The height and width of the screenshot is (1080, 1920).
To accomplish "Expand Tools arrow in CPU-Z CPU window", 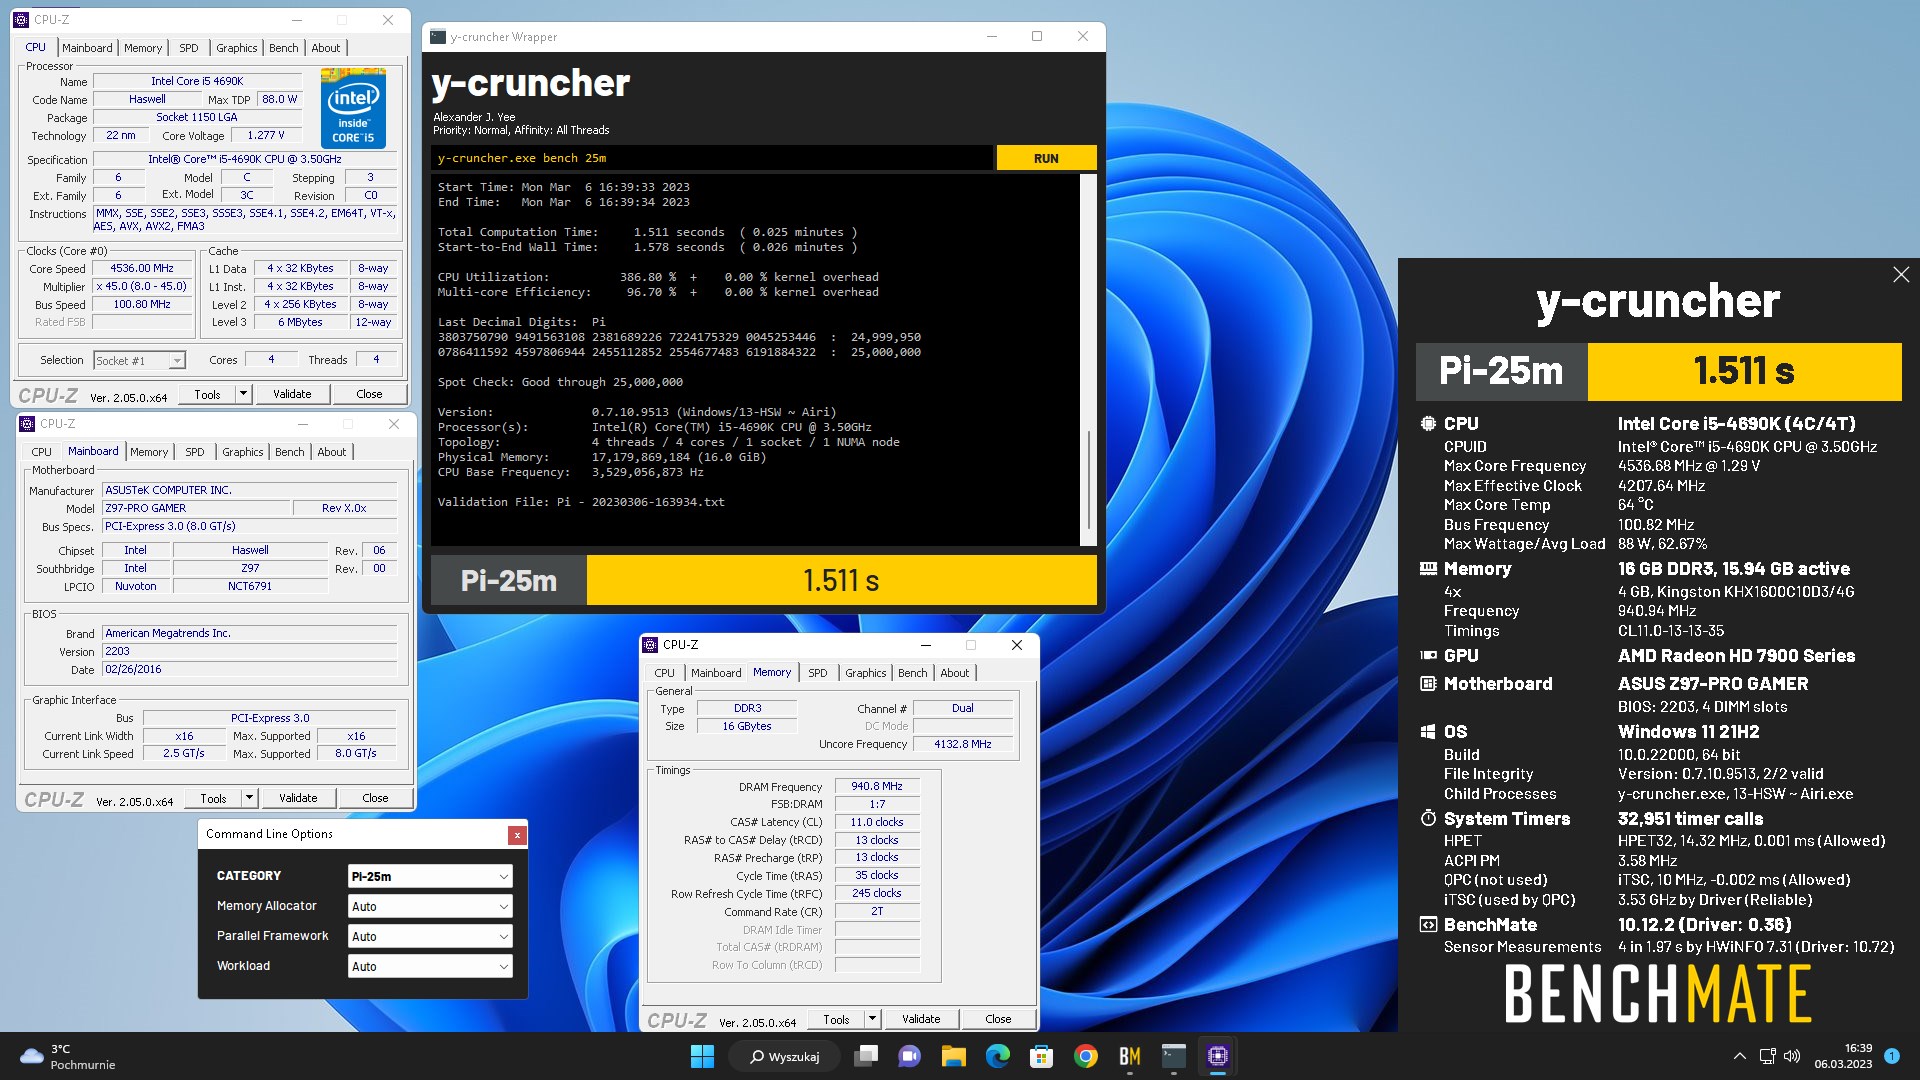I will pos(243,394).
